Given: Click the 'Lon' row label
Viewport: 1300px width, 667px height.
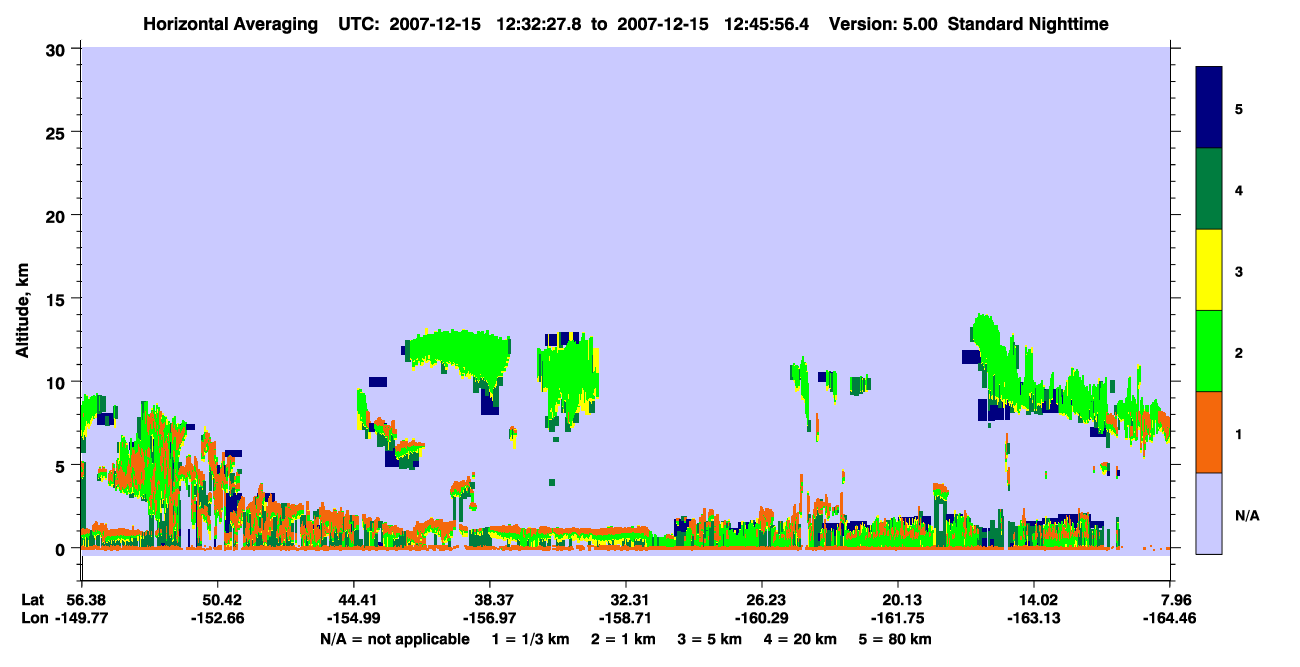Looking at the screenshot, I should pos(34,618).
